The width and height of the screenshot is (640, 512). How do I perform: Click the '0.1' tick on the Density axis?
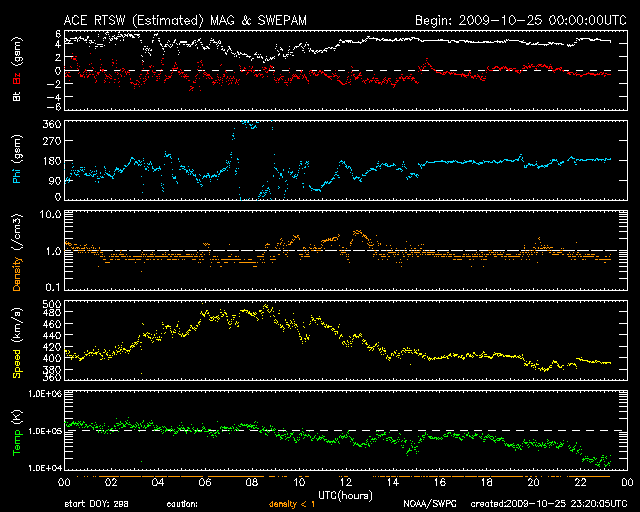(x=53, y=287)
